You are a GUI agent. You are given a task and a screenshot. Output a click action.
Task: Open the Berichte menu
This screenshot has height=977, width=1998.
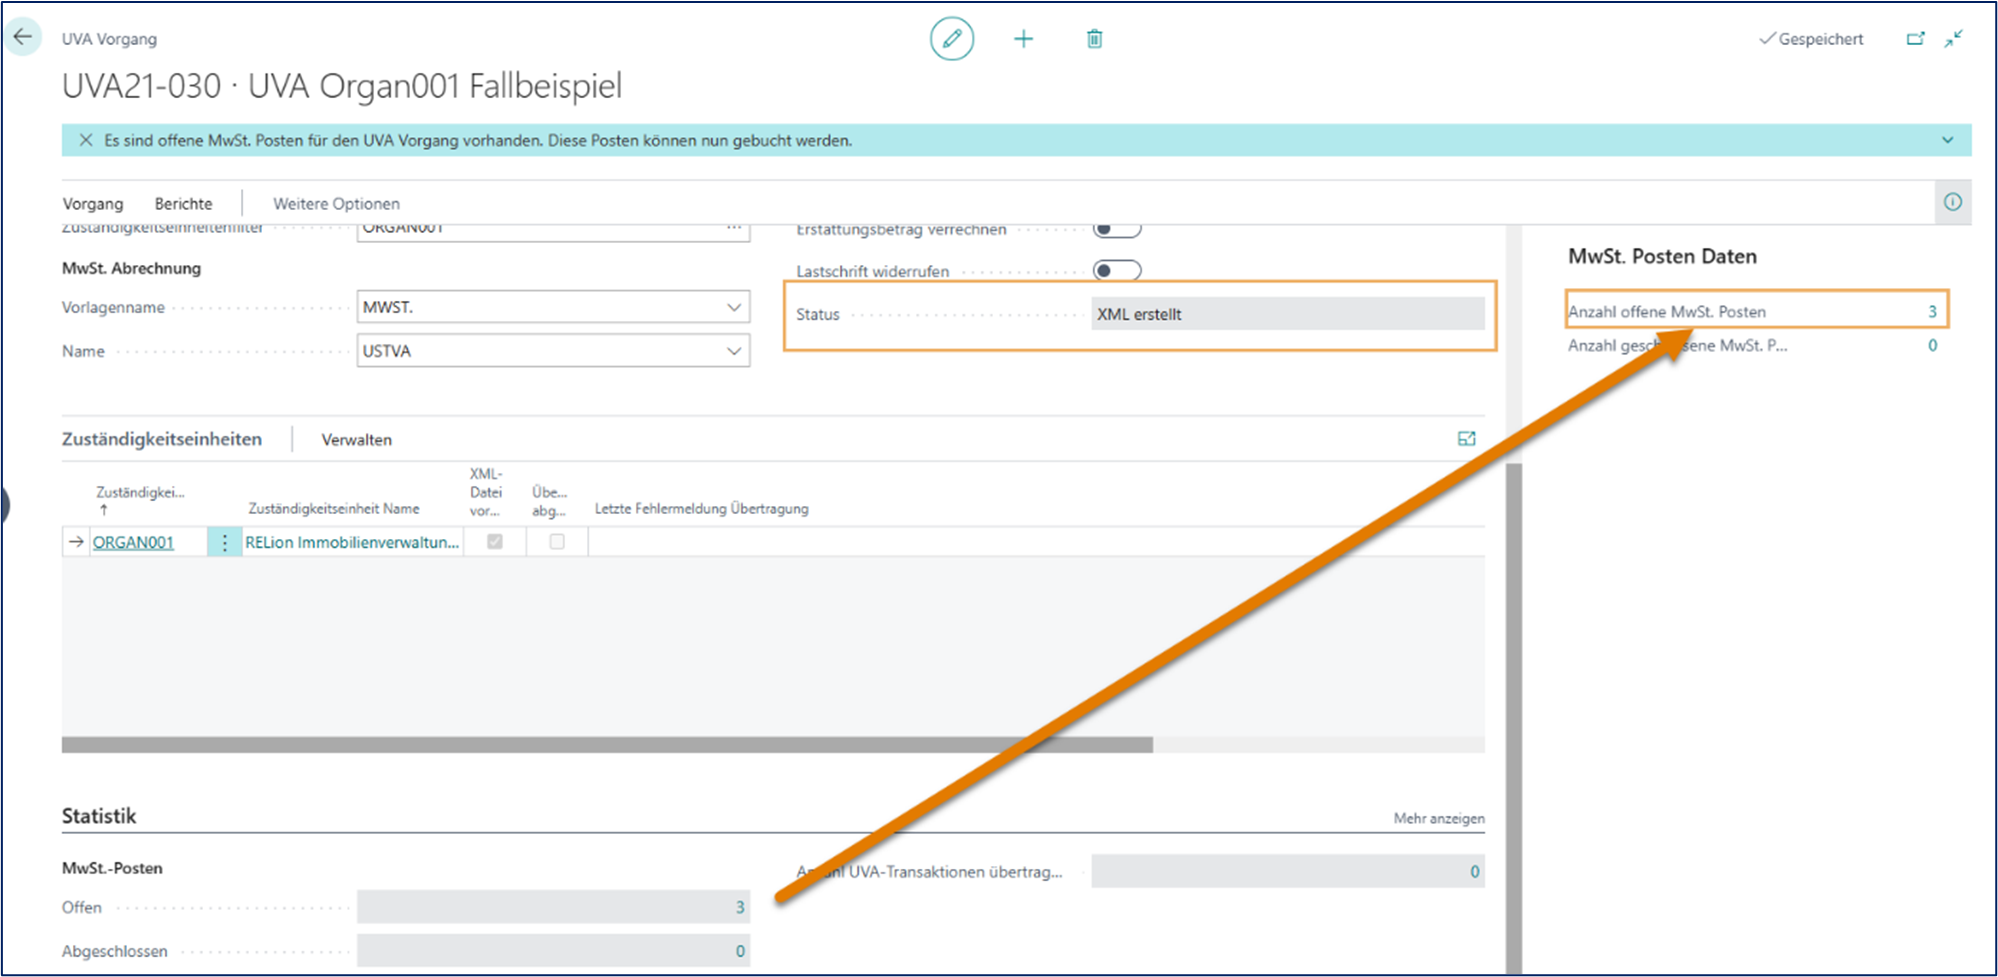pos(183,204)
